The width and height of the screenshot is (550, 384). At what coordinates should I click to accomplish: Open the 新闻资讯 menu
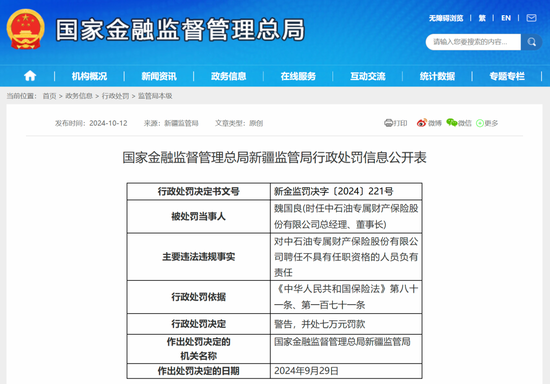159,76
